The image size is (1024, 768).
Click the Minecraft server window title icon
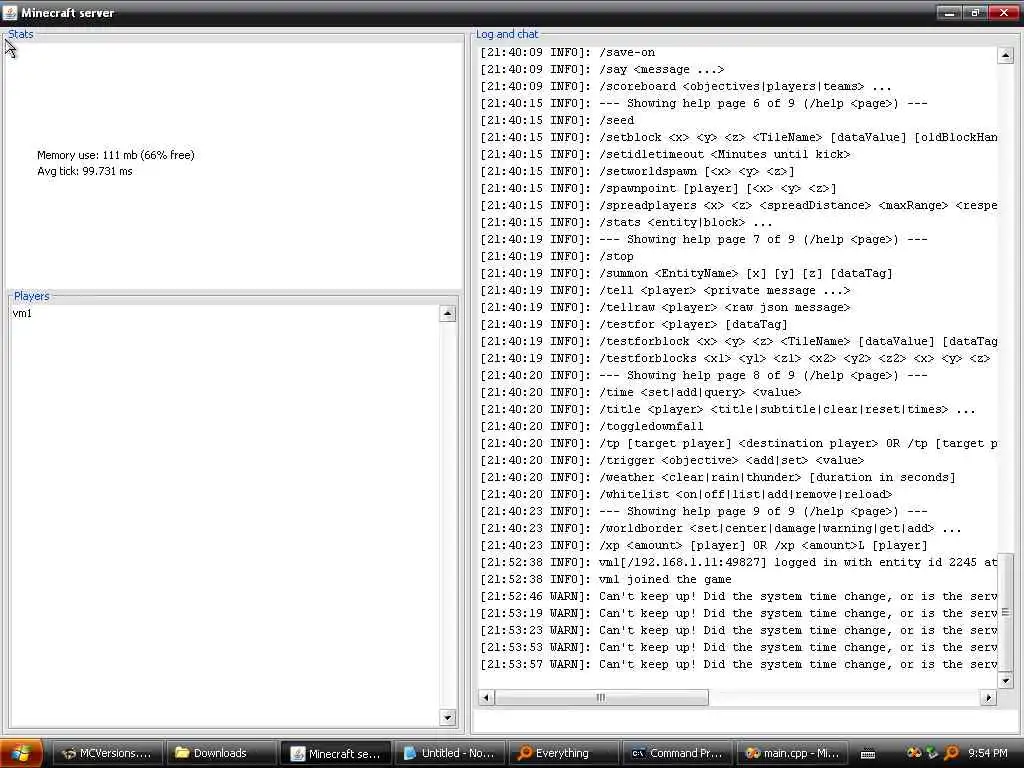10,12
